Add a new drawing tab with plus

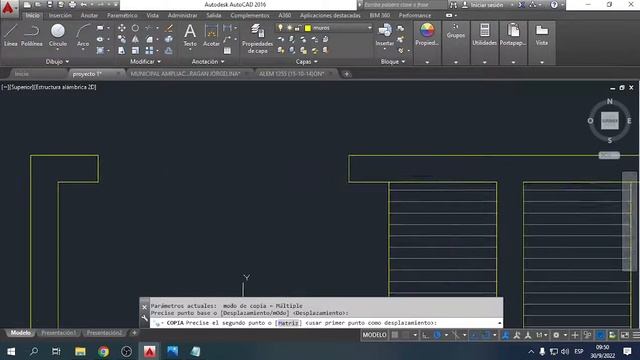[x=347, y=74]
